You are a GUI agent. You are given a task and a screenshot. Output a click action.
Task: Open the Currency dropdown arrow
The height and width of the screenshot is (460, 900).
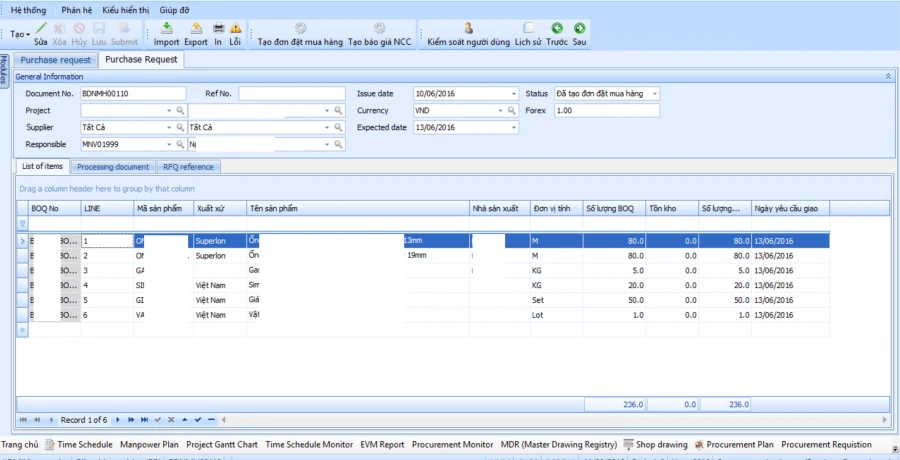click(x=501, y=110)
